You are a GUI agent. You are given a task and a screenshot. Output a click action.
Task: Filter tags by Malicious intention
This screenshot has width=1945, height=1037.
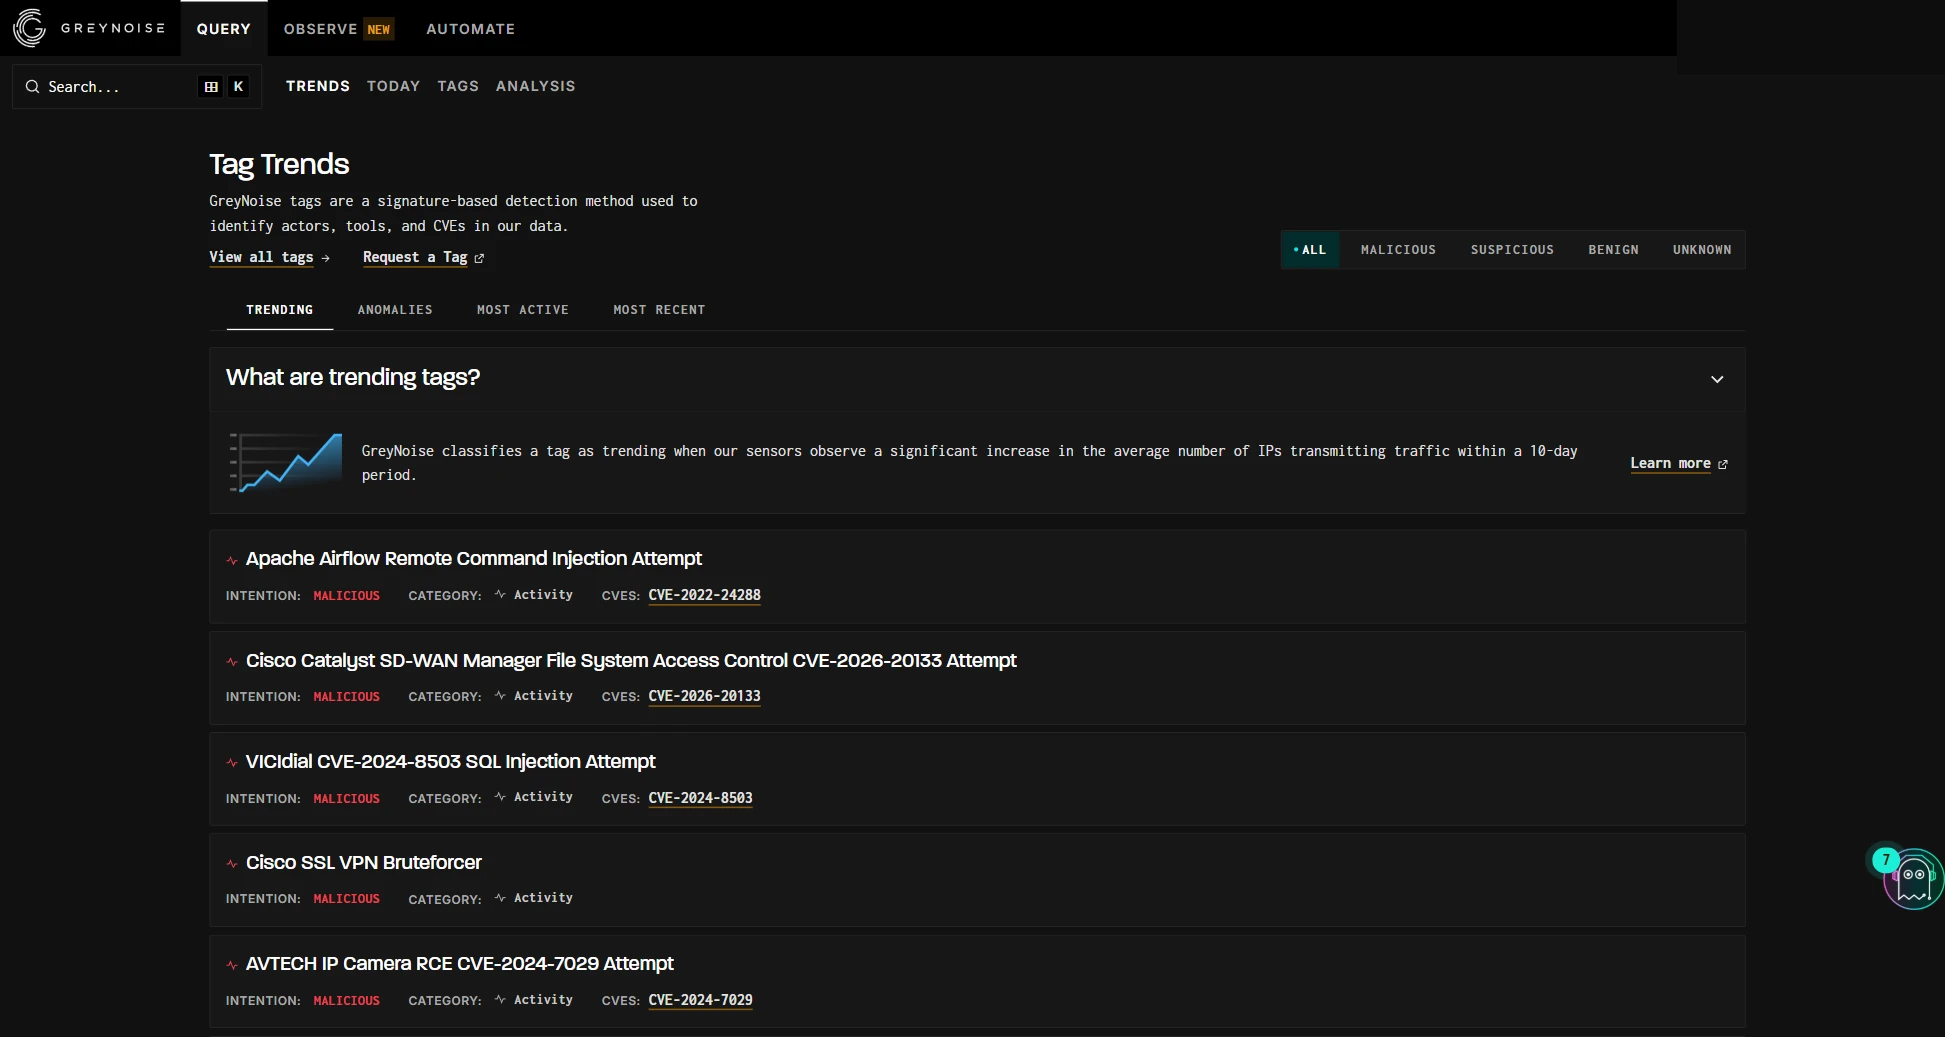point(1398,250)
